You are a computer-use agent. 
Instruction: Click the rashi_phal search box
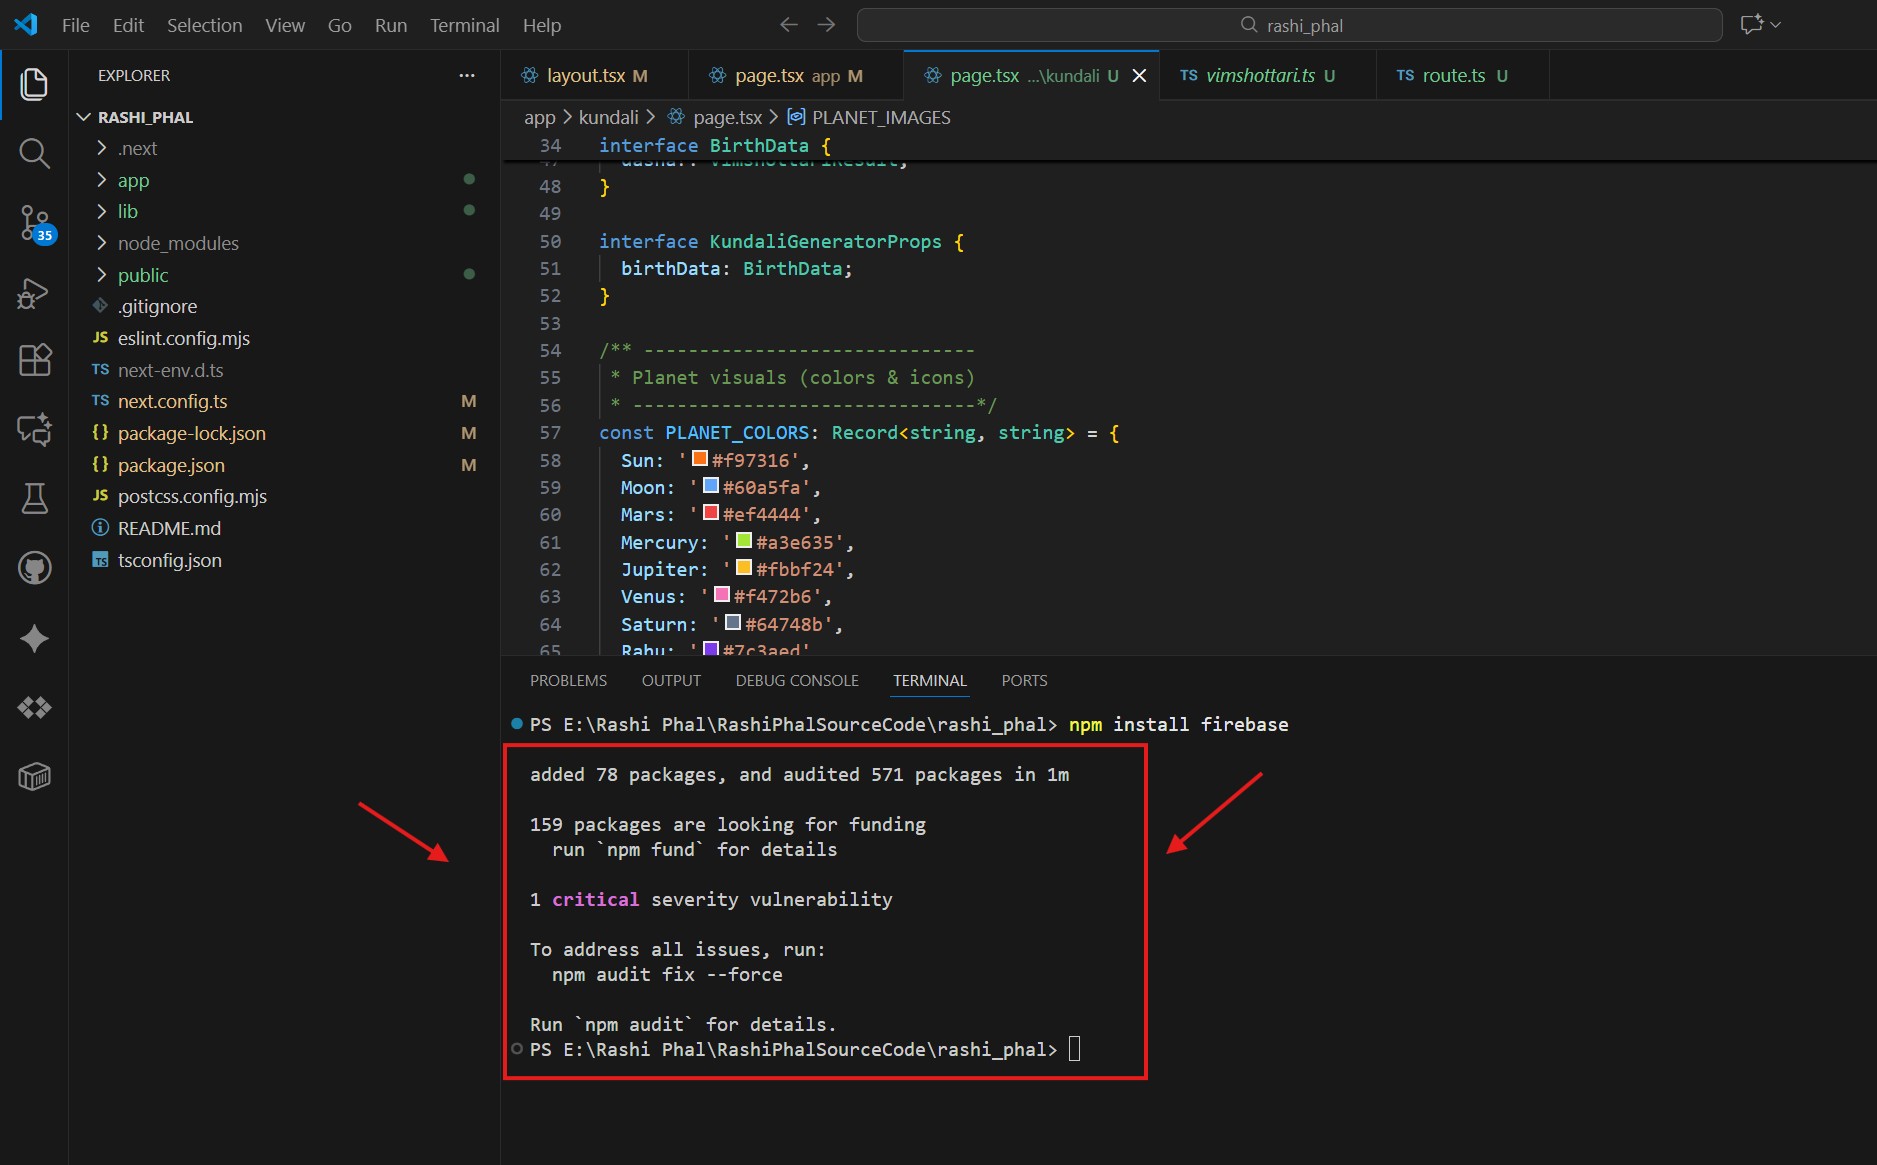point(1289,25)
